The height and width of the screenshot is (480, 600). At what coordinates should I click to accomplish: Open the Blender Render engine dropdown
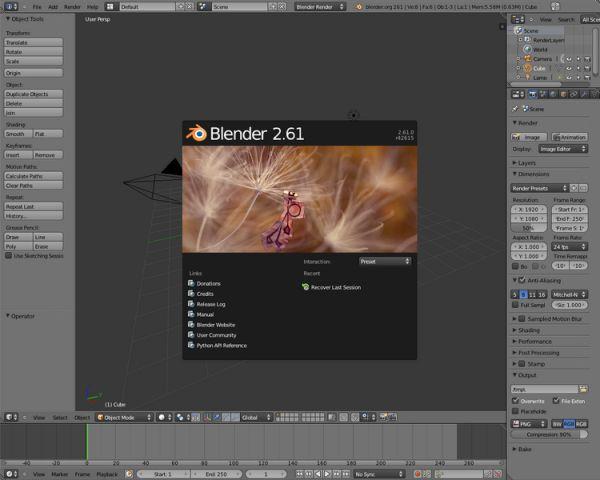(x=320, y=7)
